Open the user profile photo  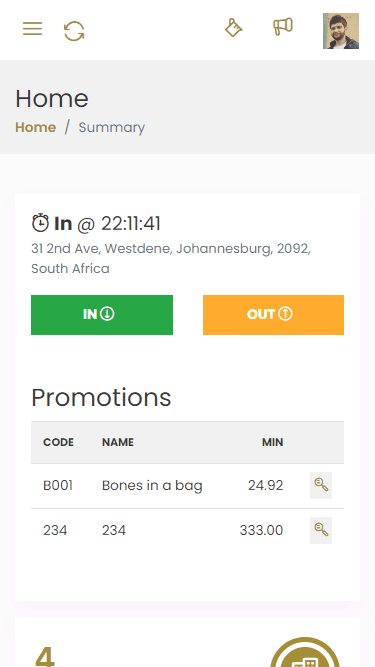coord(341,31)
